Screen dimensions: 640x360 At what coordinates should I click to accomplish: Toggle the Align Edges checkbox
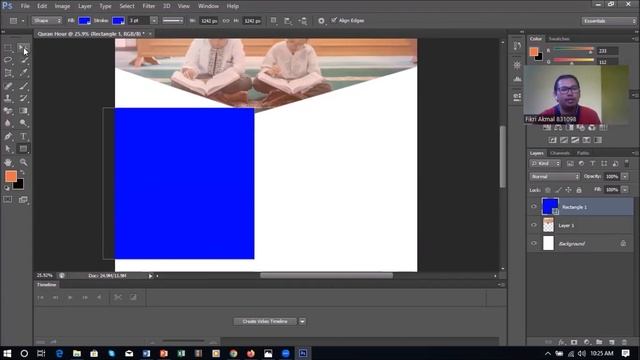[334, 20]
